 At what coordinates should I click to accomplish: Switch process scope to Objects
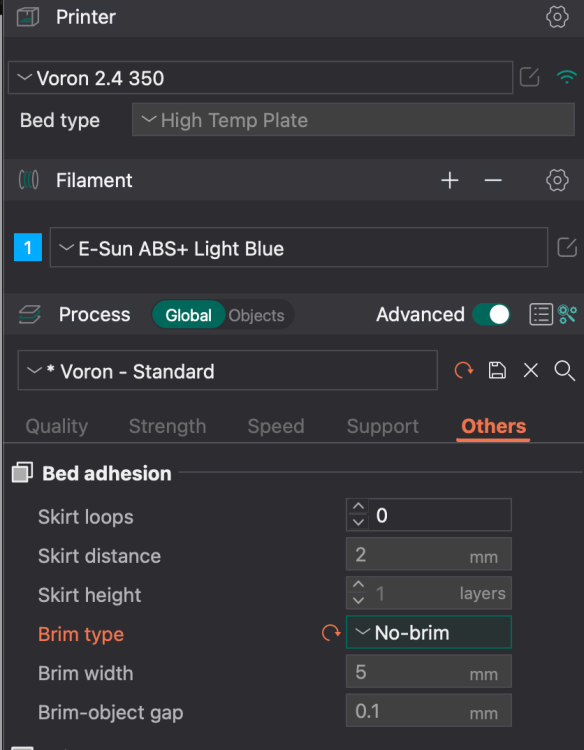coord(256,315)
